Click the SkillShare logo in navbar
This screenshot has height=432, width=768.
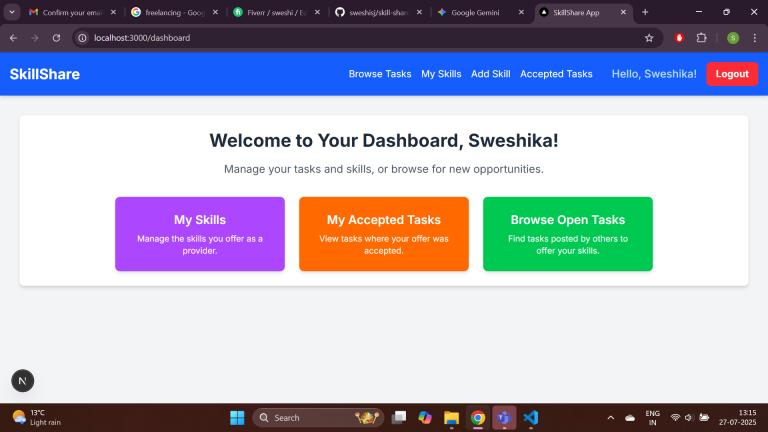45,74
